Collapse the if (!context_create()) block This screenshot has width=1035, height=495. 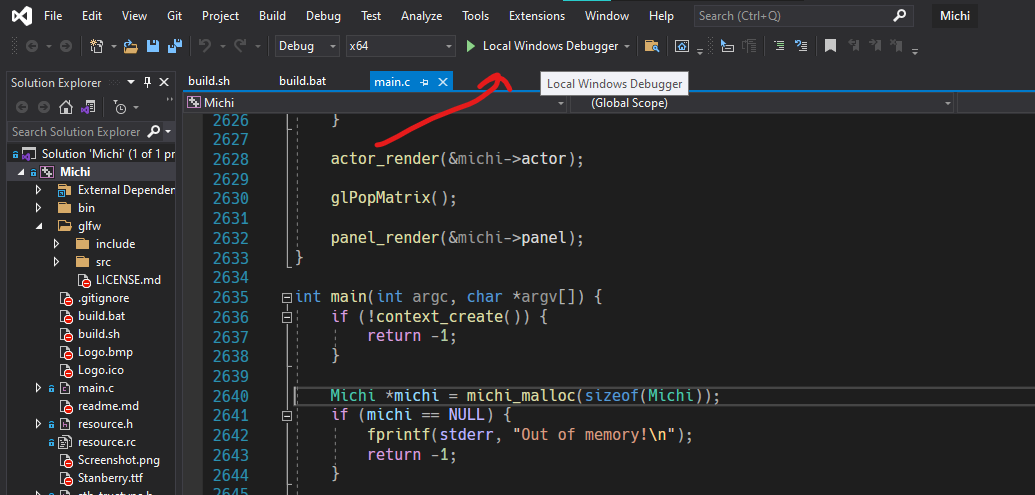click(x=286, y=317)
